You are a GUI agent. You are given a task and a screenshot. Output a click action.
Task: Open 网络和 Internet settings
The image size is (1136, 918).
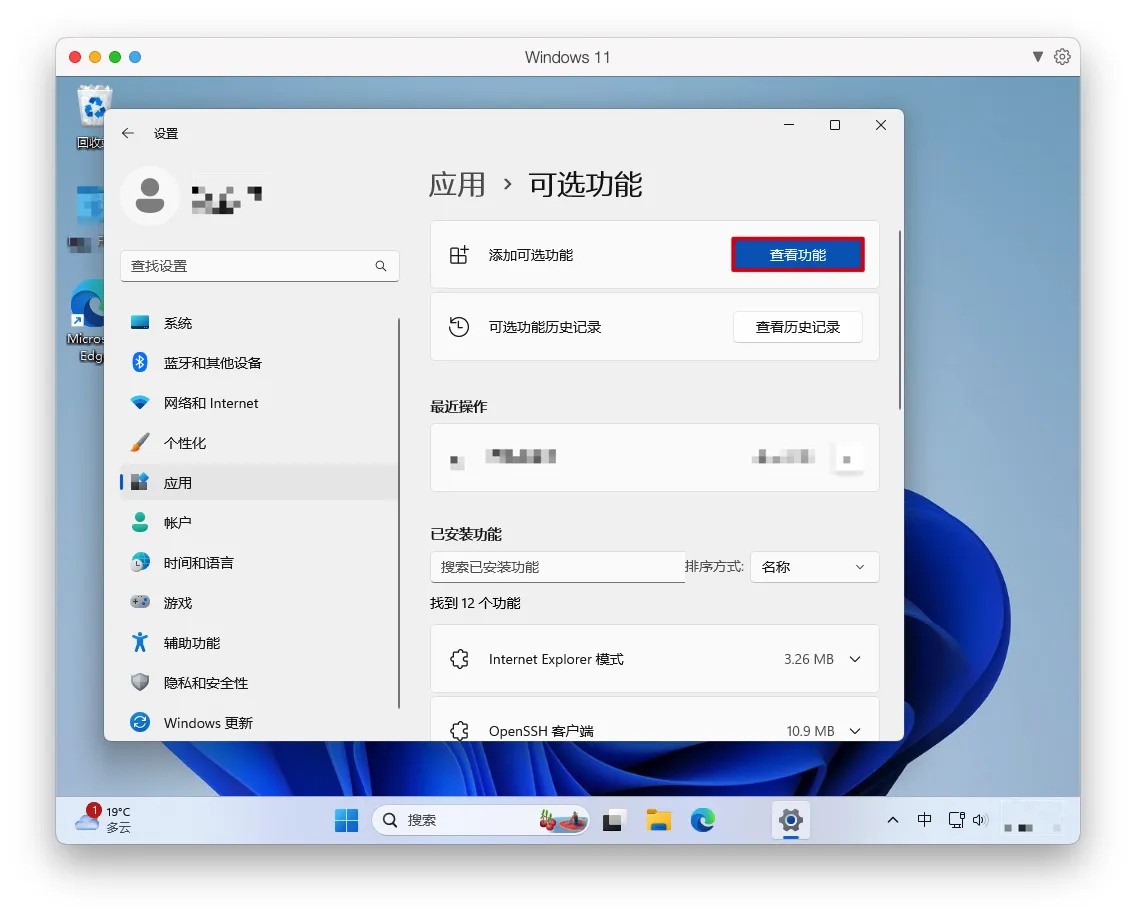point(259,403)
